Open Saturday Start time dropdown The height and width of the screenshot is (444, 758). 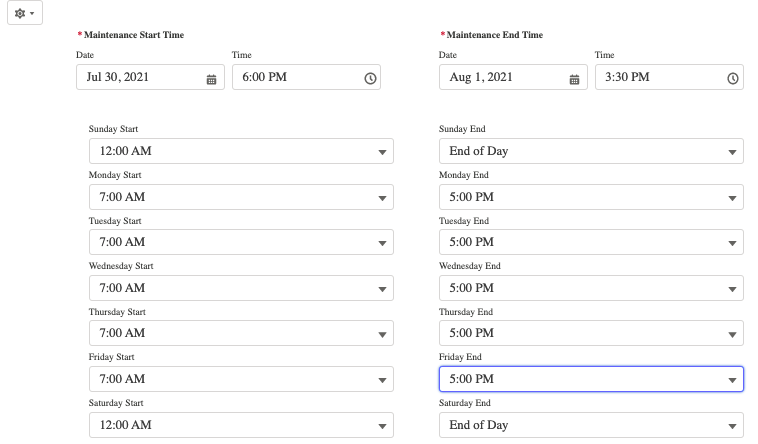pyautogui.click(x=240, y=425)
